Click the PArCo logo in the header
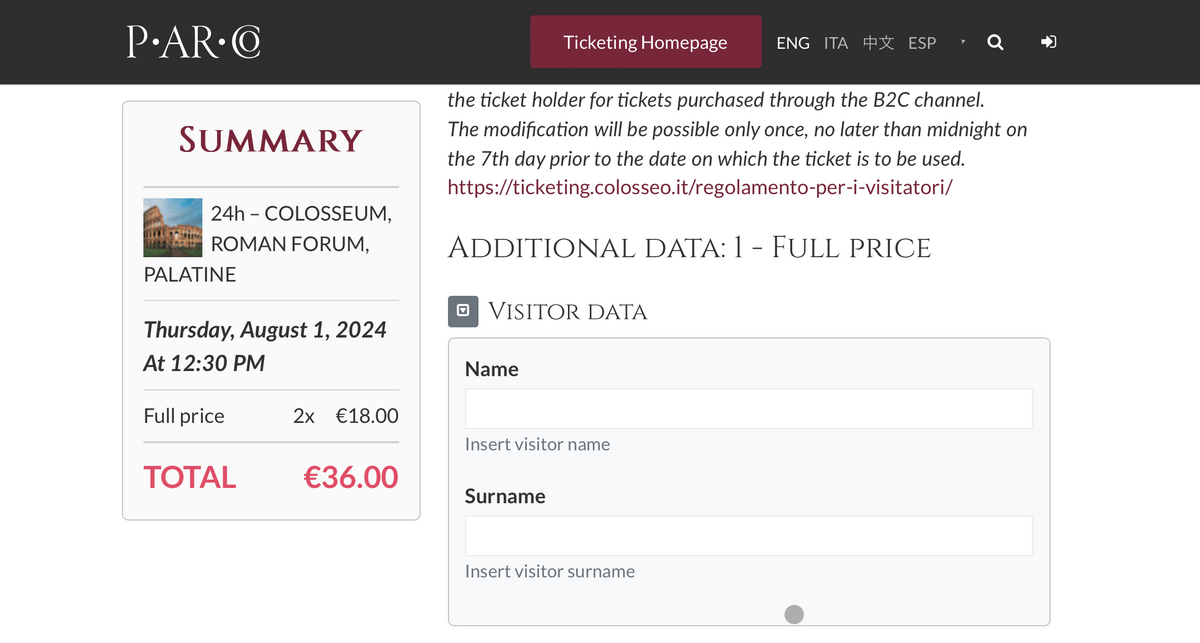 (193, 42)
